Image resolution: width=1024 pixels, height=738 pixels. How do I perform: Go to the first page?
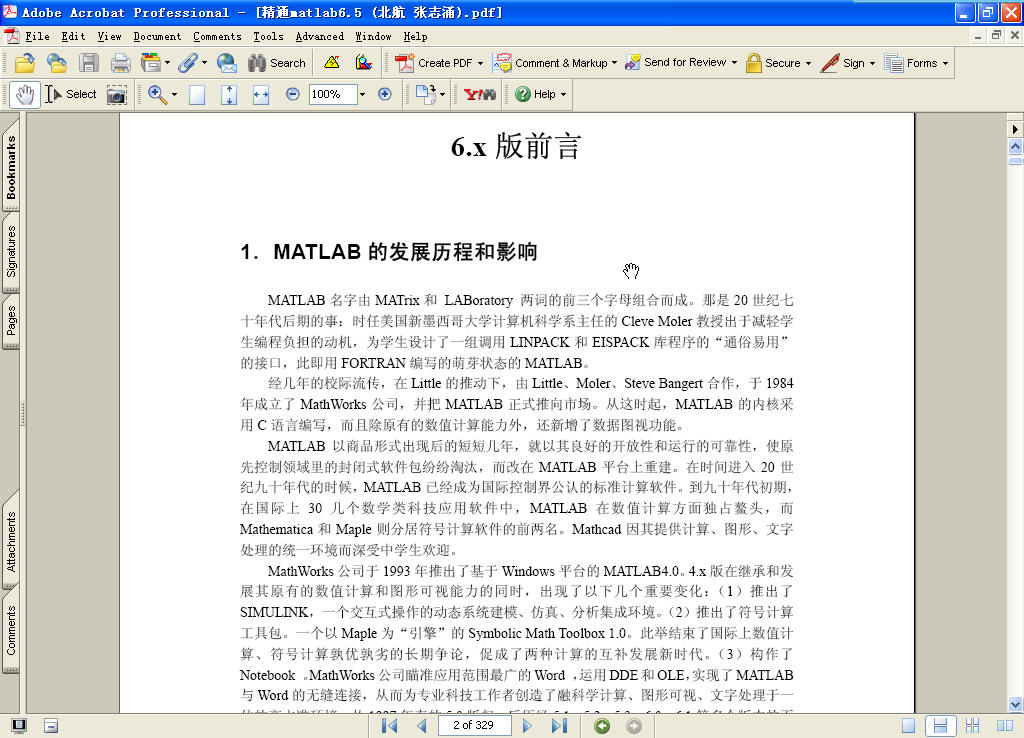tap(390, 726)
